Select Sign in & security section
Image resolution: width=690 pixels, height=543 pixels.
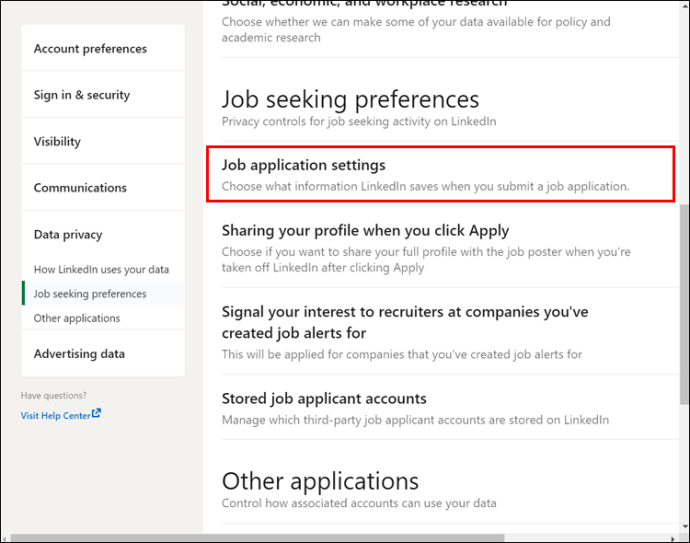[82, 95]
